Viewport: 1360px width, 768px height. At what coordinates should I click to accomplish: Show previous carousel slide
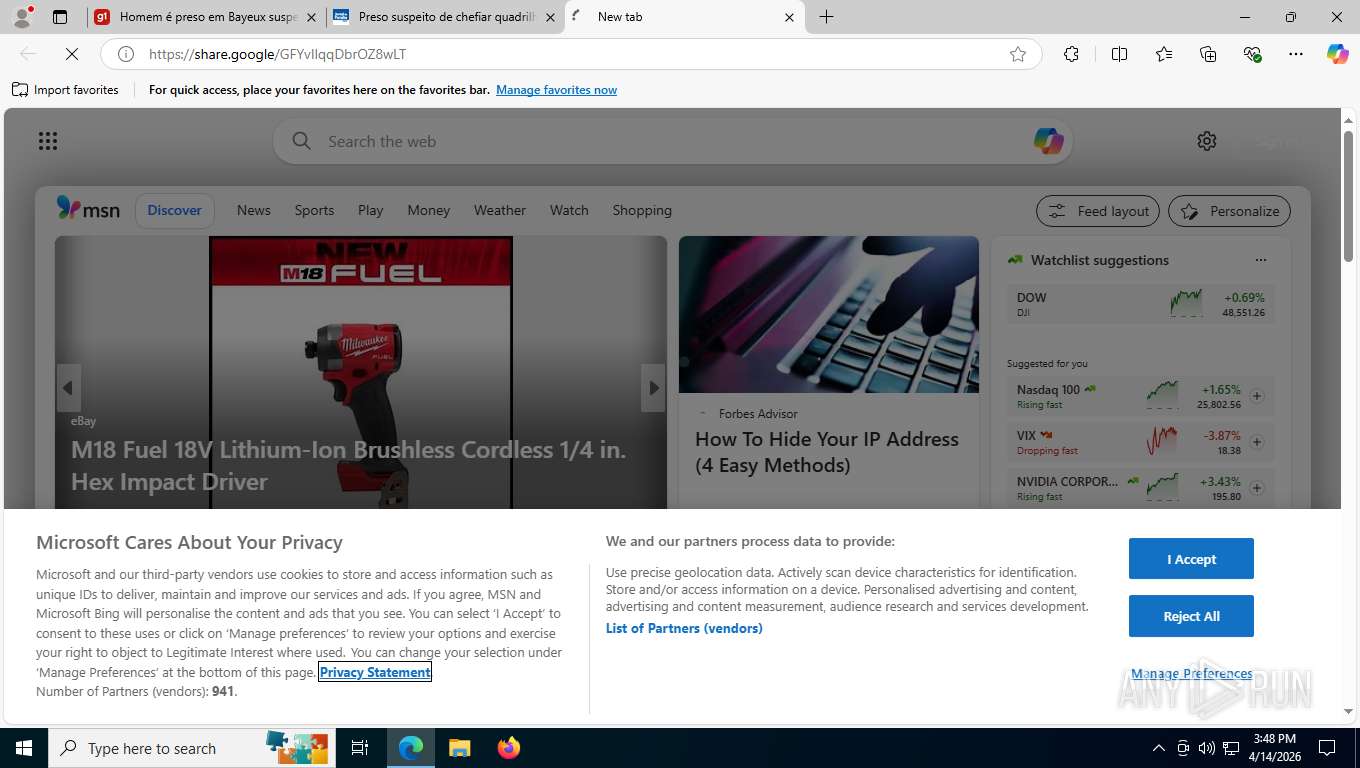[68, 388]
